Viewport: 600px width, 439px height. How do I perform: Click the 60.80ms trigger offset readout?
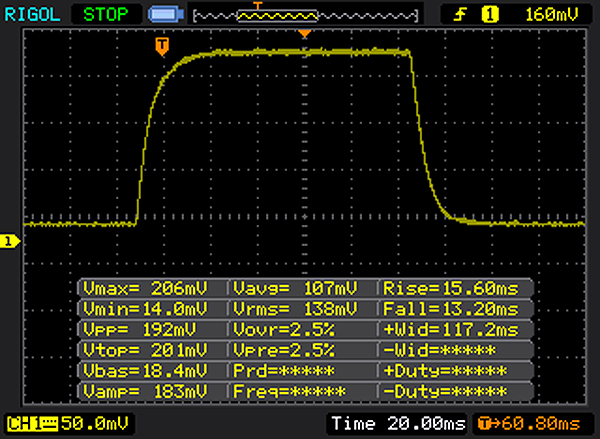pyautogui.click(x=529, y=424)
